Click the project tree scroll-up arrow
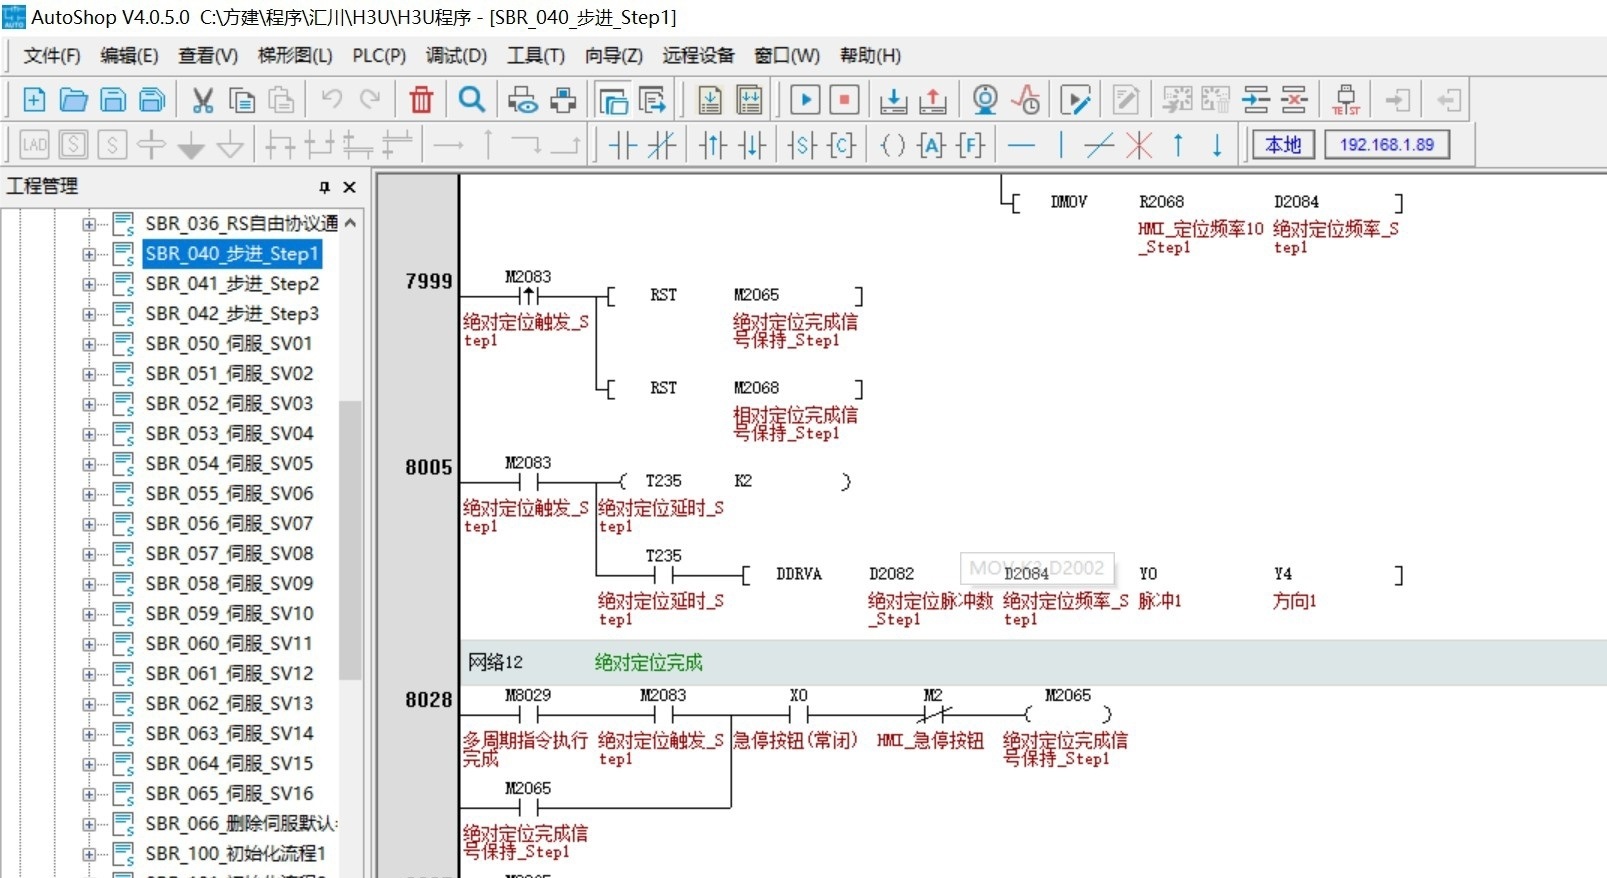Screen dimensions: 1607x878 click(350, 223)
